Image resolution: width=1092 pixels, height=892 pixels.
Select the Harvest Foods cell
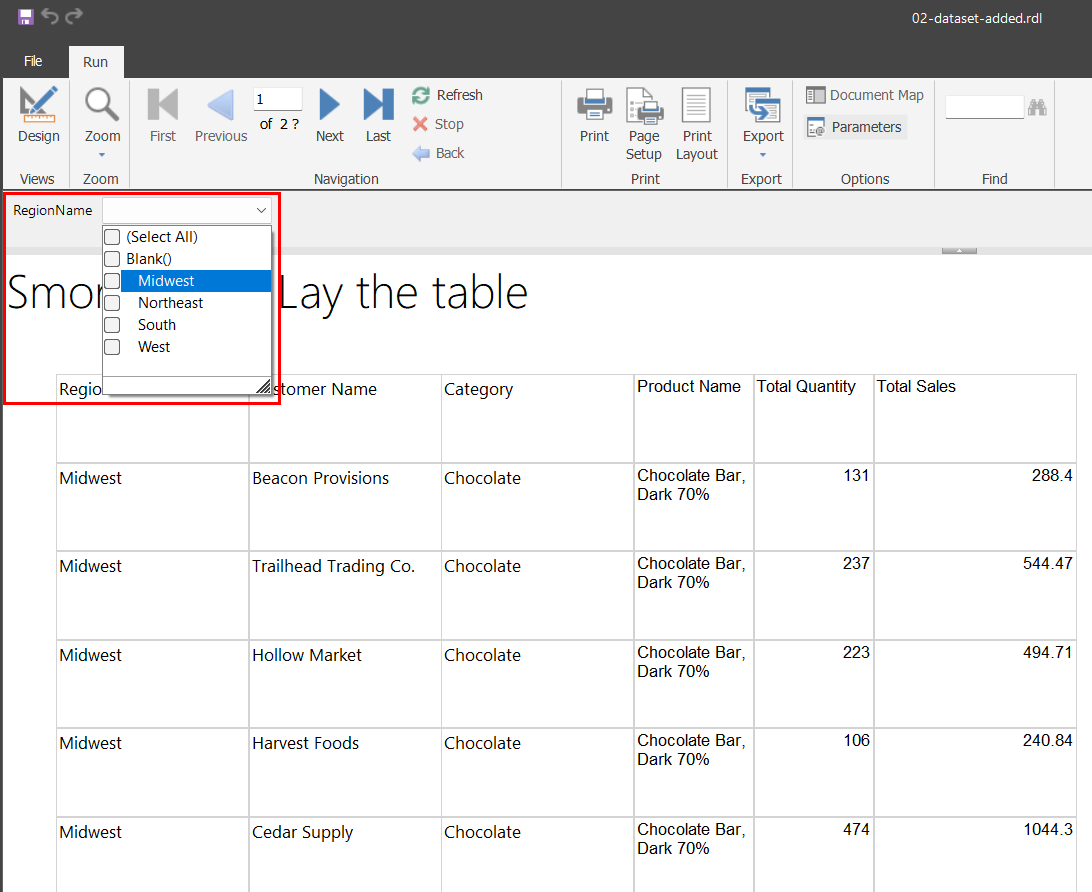pos(345,772)
